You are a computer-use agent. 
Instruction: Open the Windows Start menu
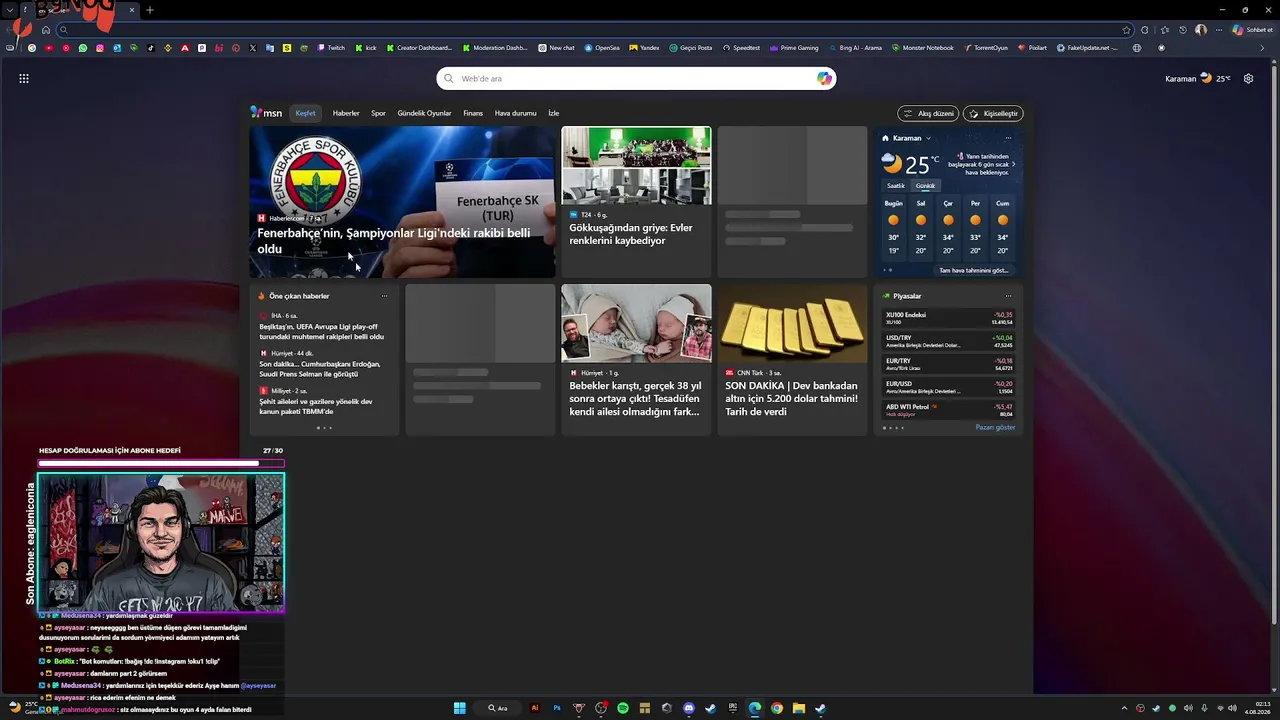[x=460, y=708]
